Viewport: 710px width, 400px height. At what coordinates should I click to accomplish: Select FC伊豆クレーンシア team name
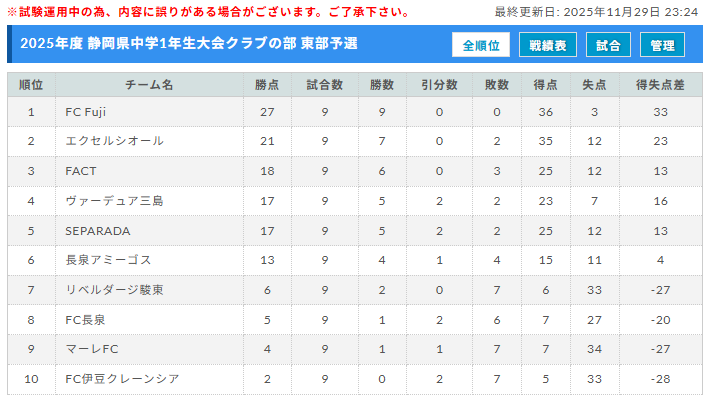click(x=122, y=379)
